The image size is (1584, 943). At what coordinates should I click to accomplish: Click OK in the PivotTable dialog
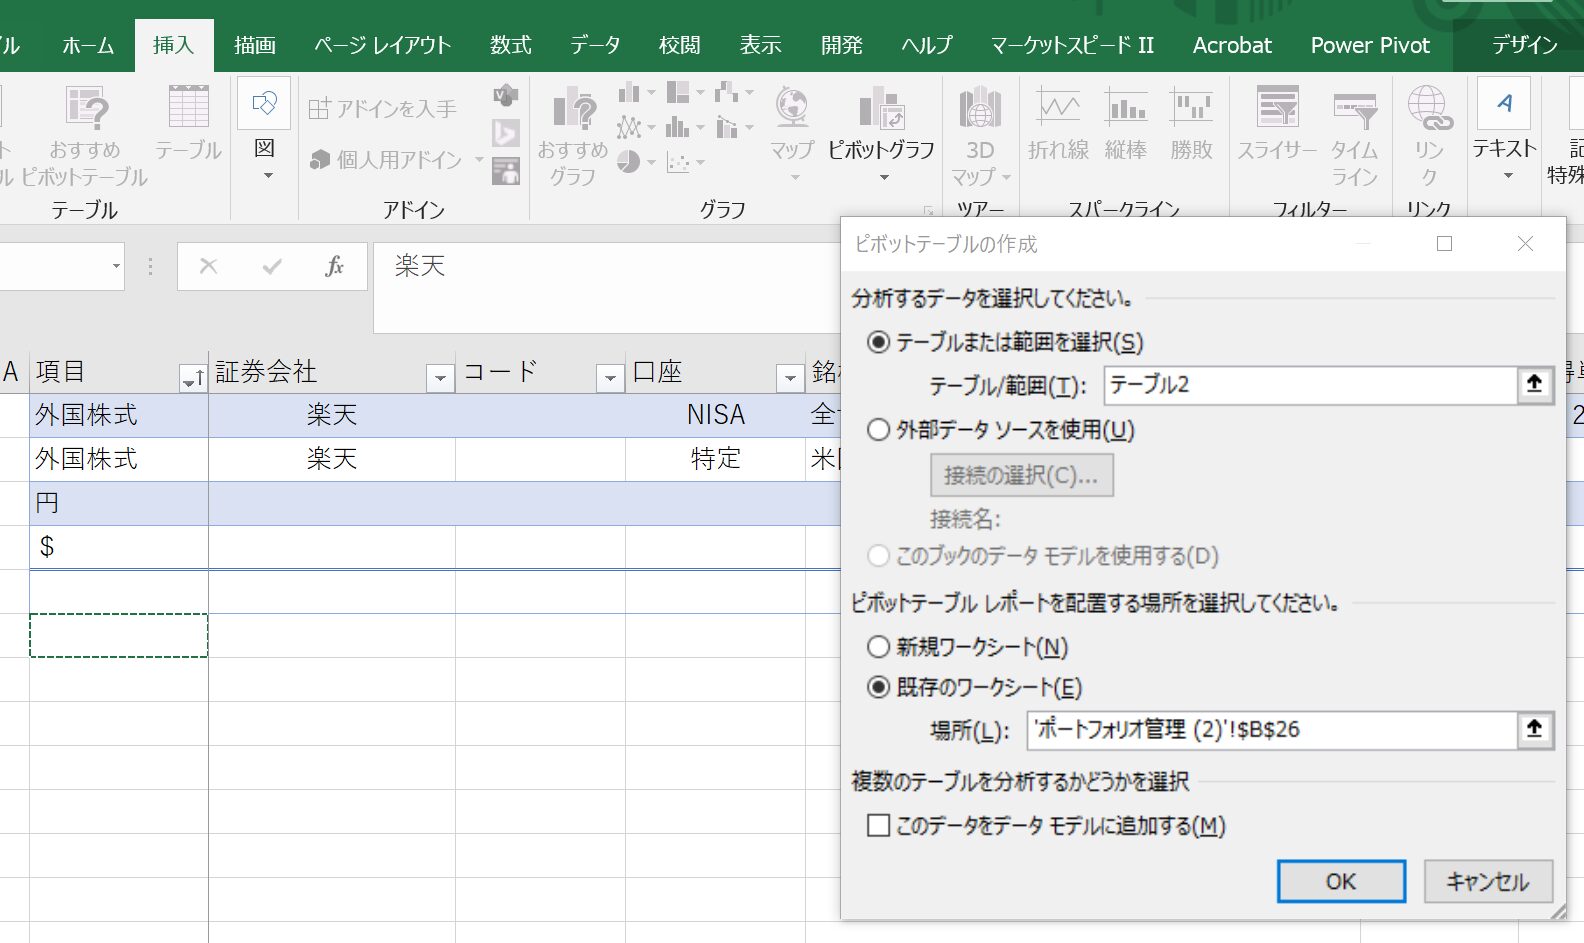tap(1341, 881)
